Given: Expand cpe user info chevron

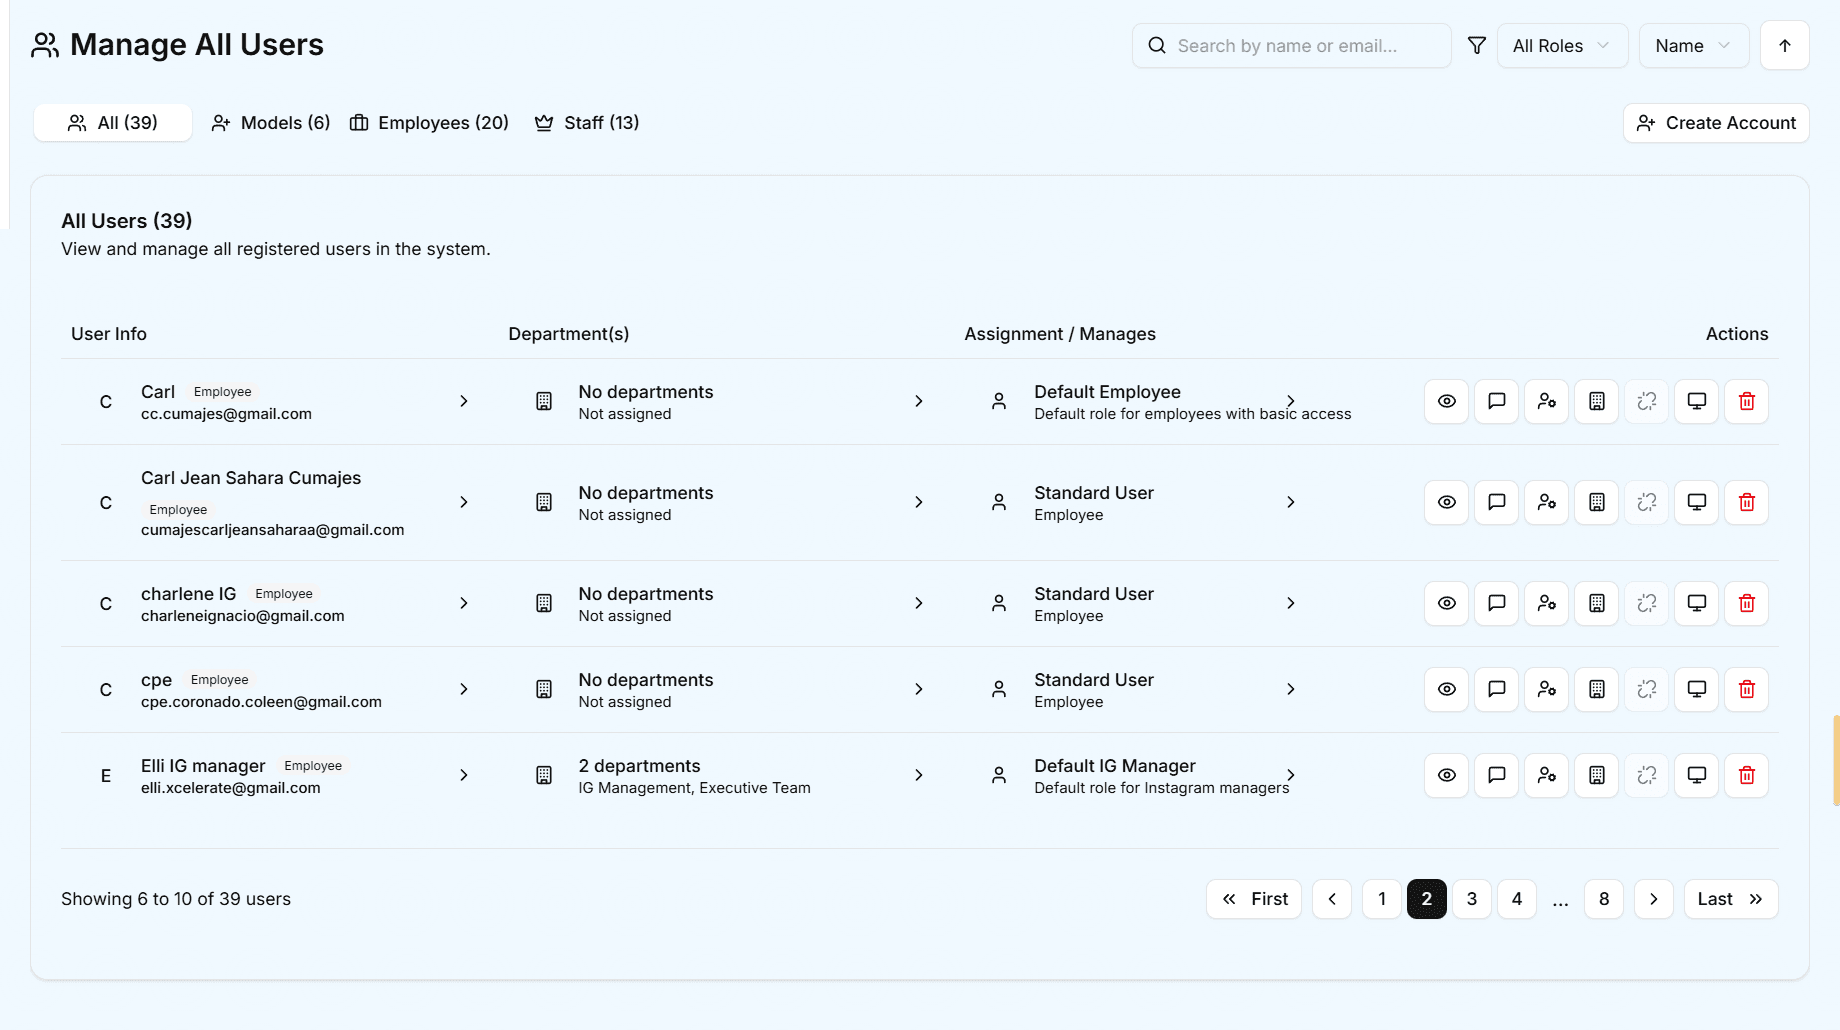Looking at the screenshot, I should coord(464,689).
